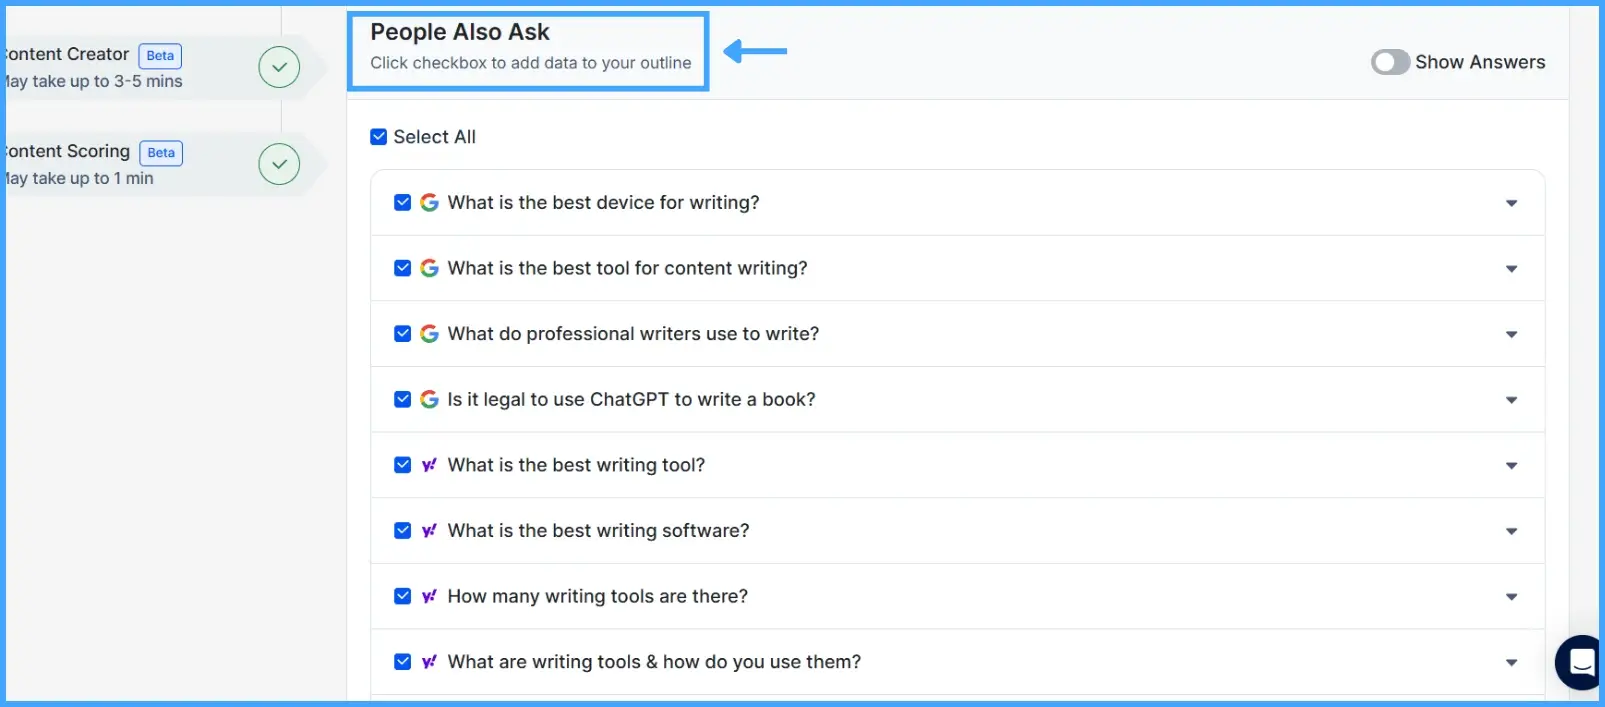Screen dimensions: 1605x707
Task: Uncheck the Select All checkbox
Action: pos(378,136)
